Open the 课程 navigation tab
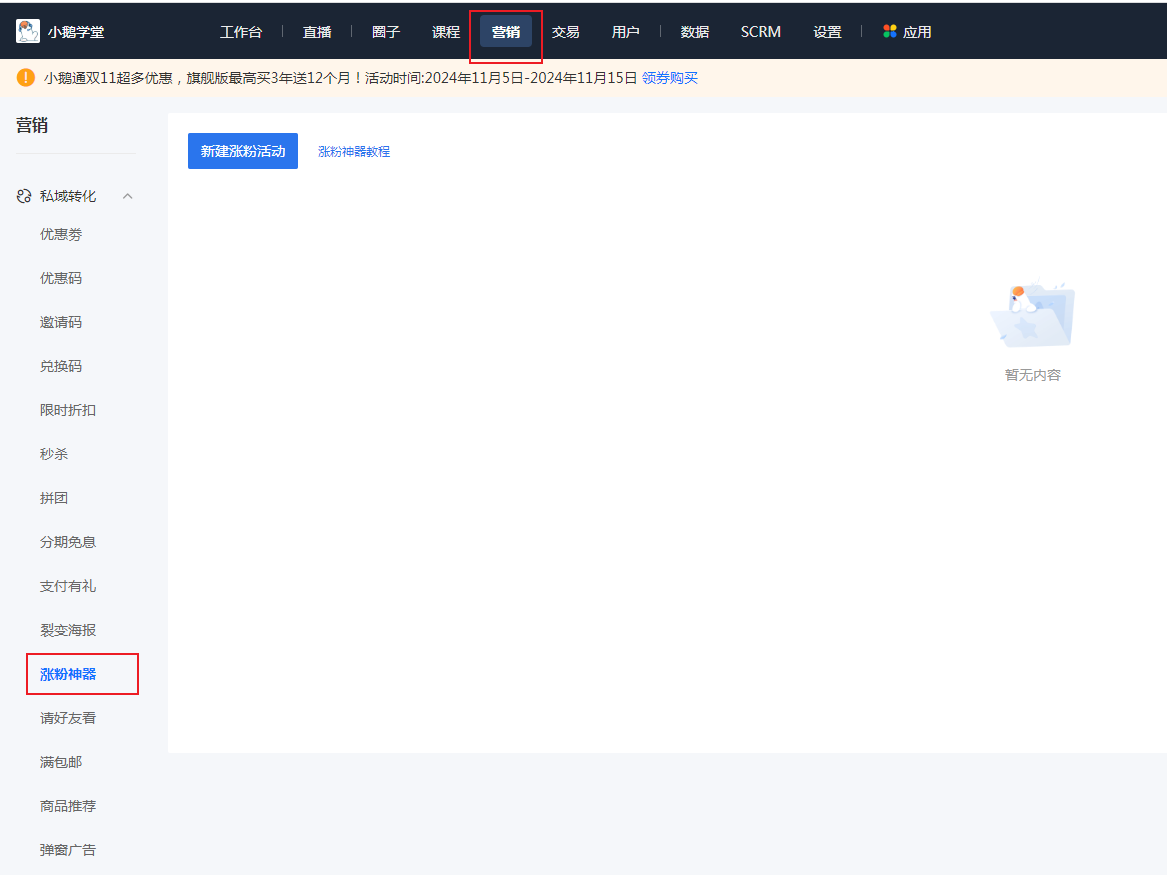The width and height of the screenshot is (1167, 875). pyautogui.click(x=446, y=32)
